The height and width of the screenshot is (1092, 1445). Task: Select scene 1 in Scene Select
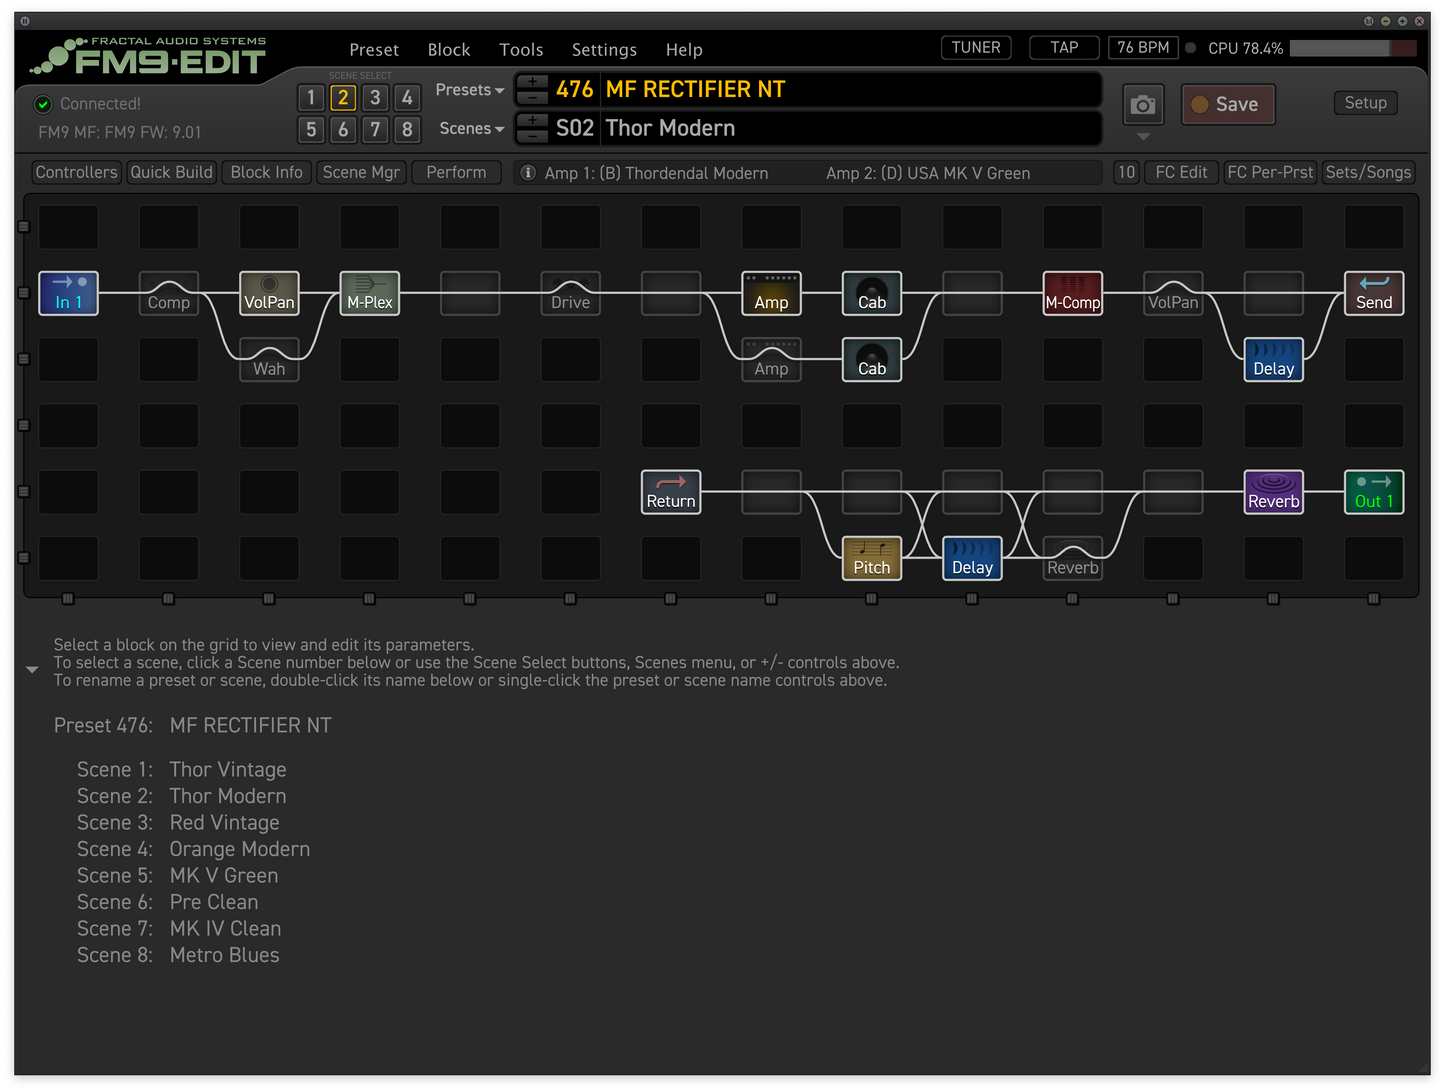tap(311, 98)
